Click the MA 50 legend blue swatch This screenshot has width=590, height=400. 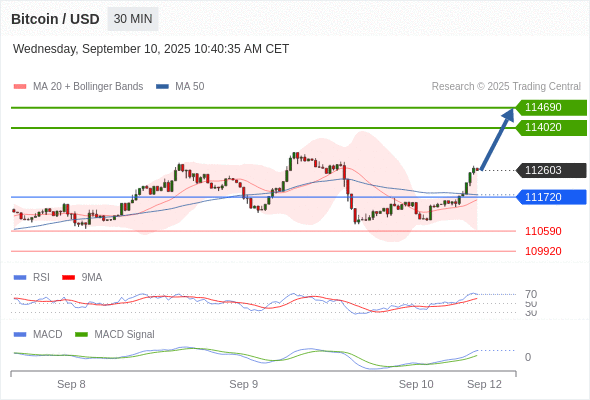[x=163, y=87]
